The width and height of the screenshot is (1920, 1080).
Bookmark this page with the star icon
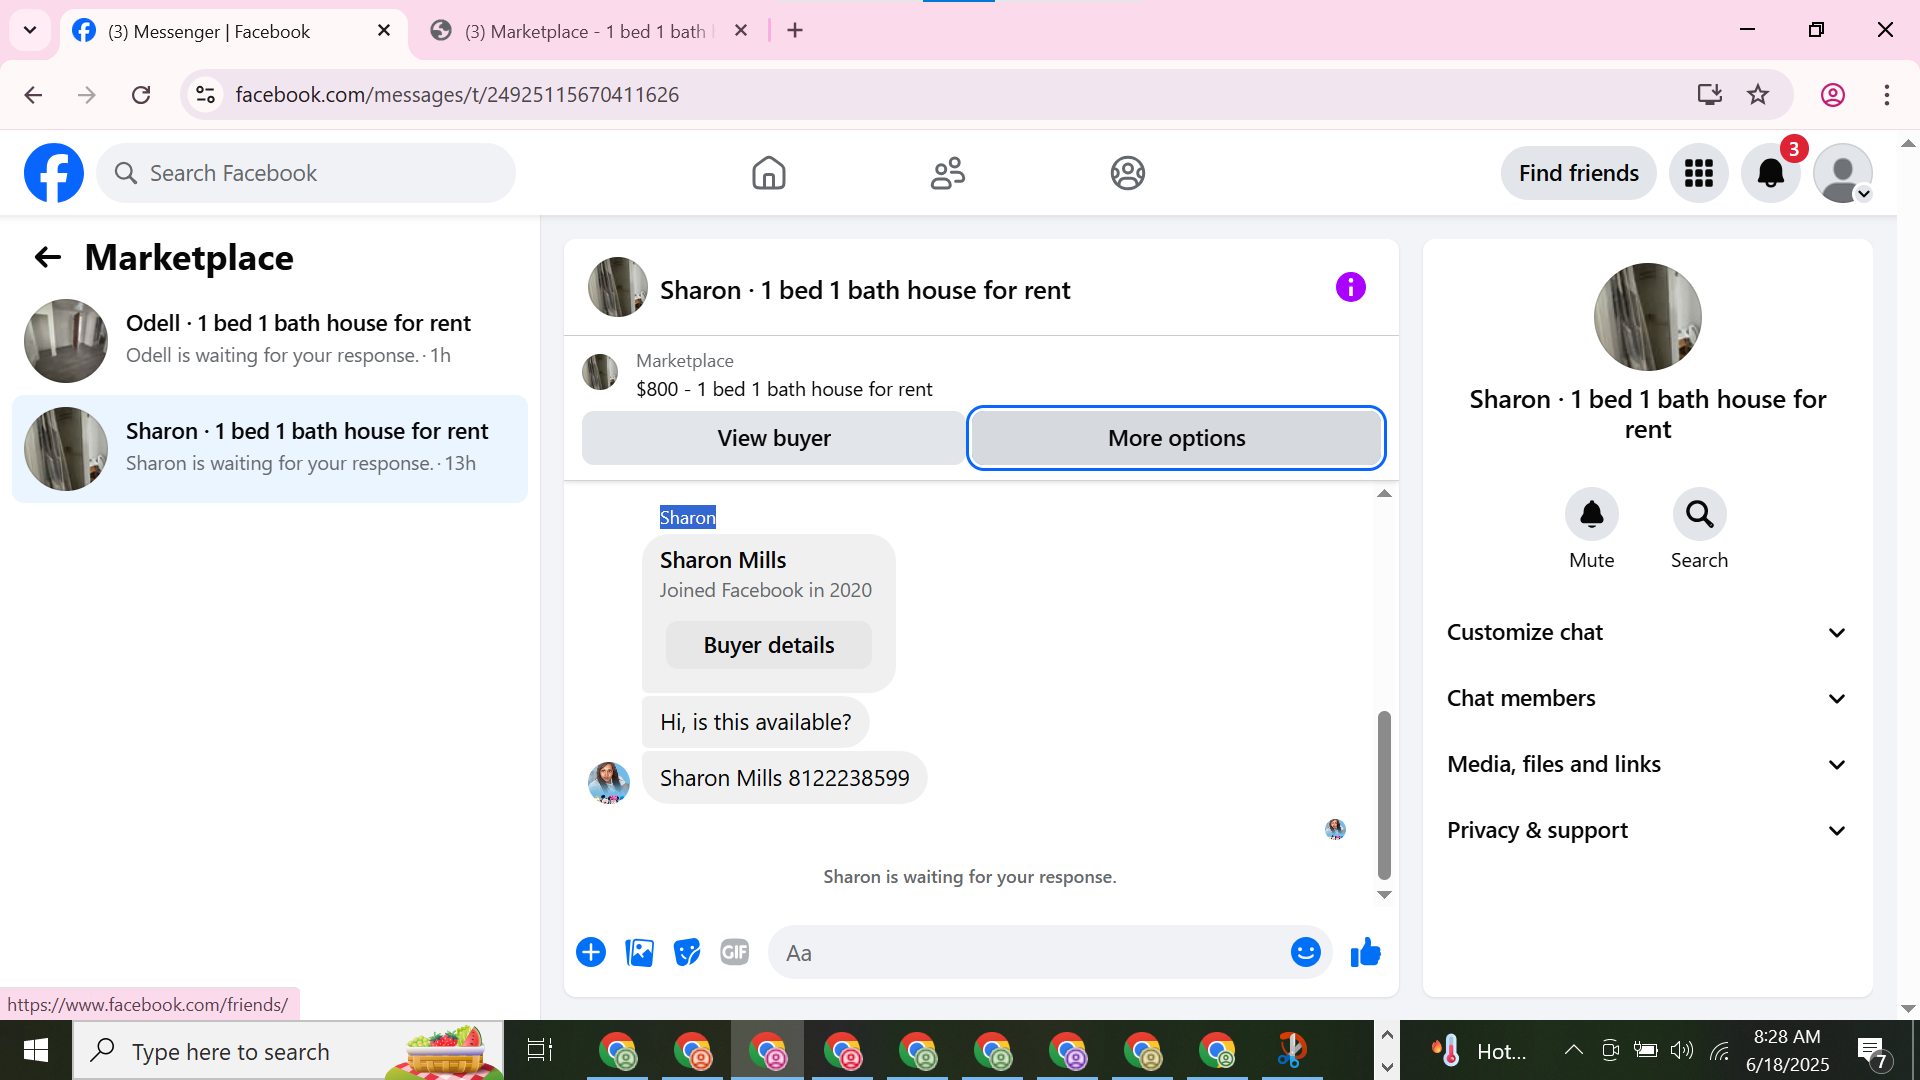coord(1758,94)
